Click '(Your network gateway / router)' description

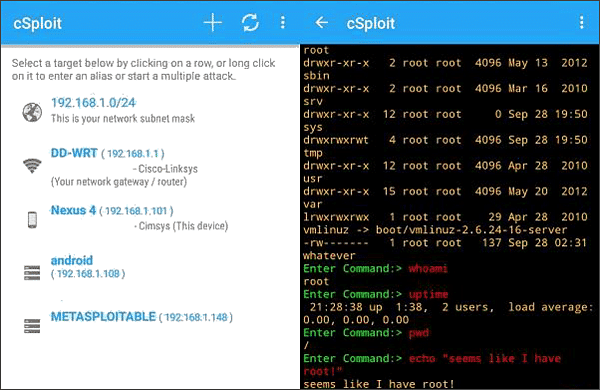point(119,181)
